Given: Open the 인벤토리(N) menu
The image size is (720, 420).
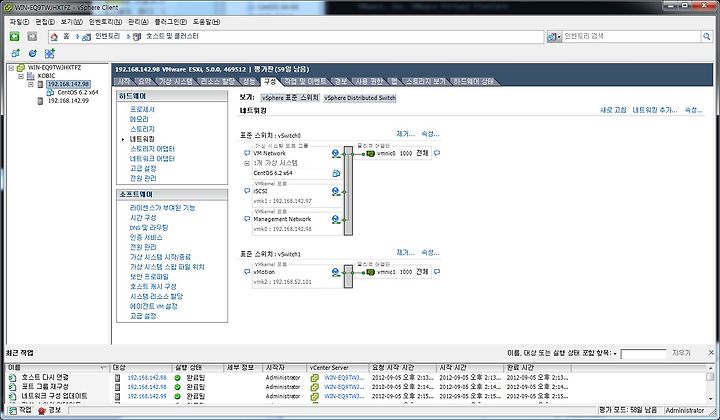Looking at the screenshot, I should point(106,22).
